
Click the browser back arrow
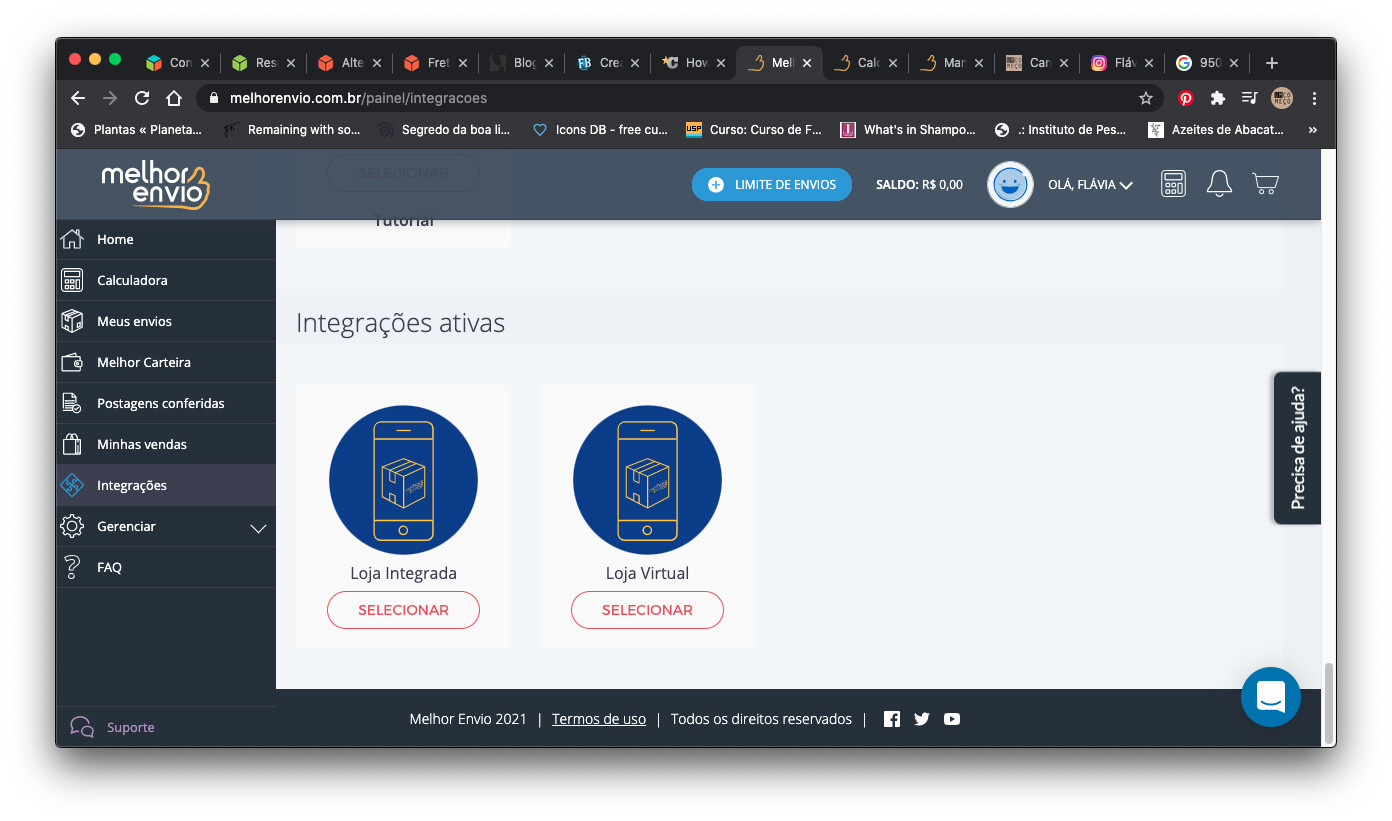pos(78,98)
